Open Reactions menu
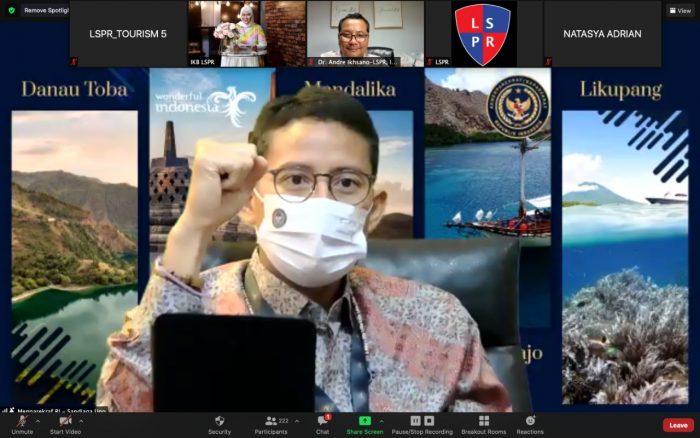 tap(530, 424)
